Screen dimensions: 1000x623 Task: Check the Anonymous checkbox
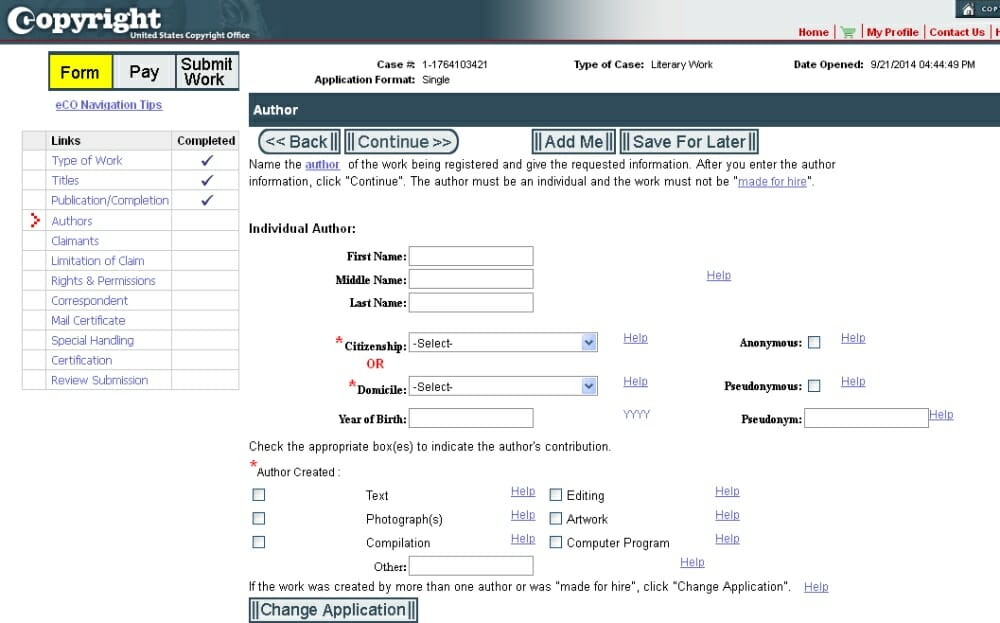(x=814, y=342)
